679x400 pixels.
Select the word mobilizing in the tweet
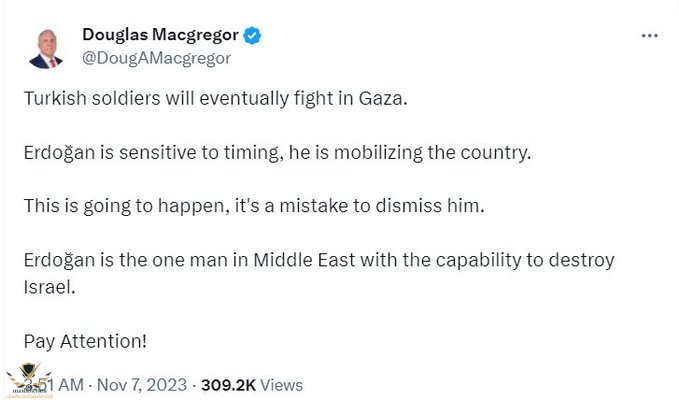point(378,153)
